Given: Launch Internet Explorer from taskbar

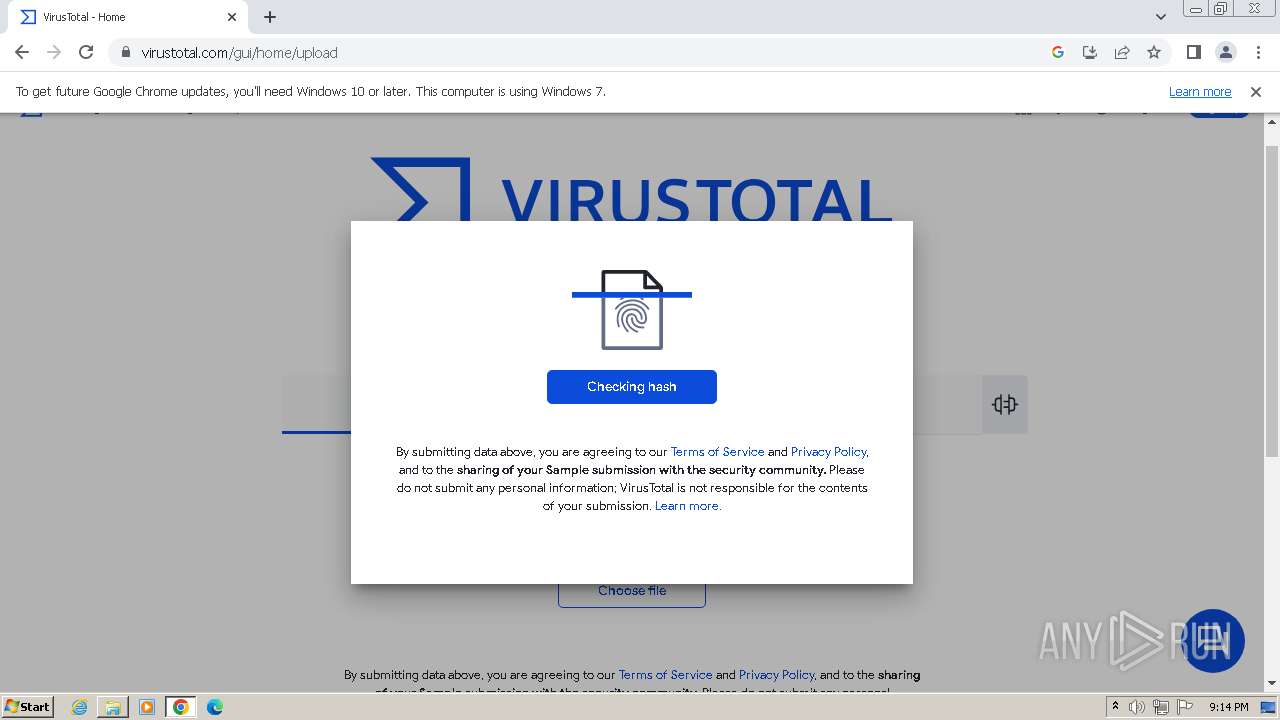Looking at the screenshot, I should (80, 707).
